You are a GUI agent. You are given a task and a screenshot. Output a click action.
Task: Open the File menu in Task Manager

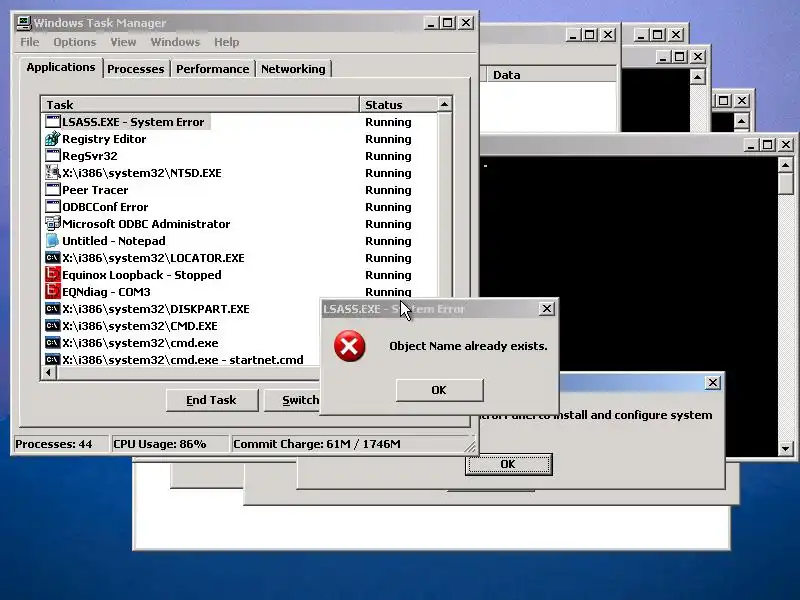30,42
